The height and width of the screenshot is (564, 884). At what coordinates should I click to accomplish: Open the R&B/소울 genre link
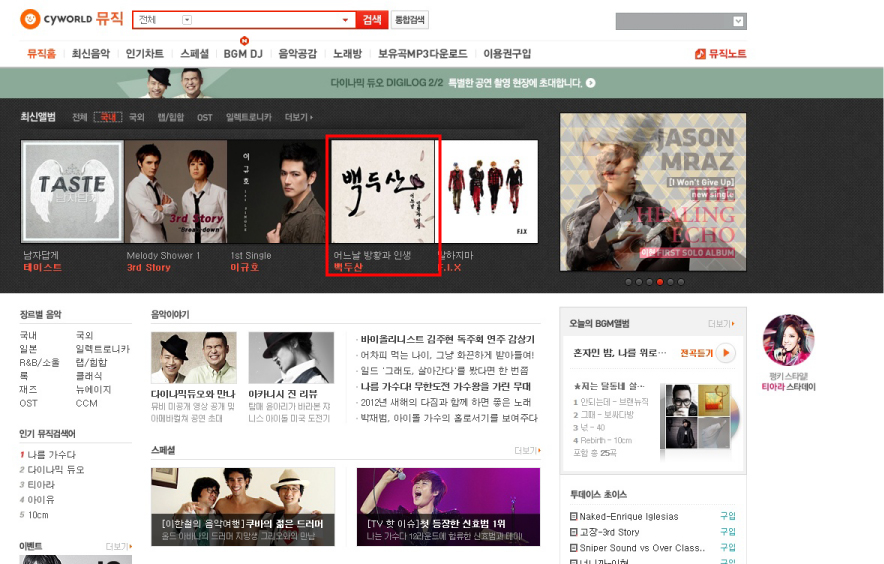(x=39, y=363)
